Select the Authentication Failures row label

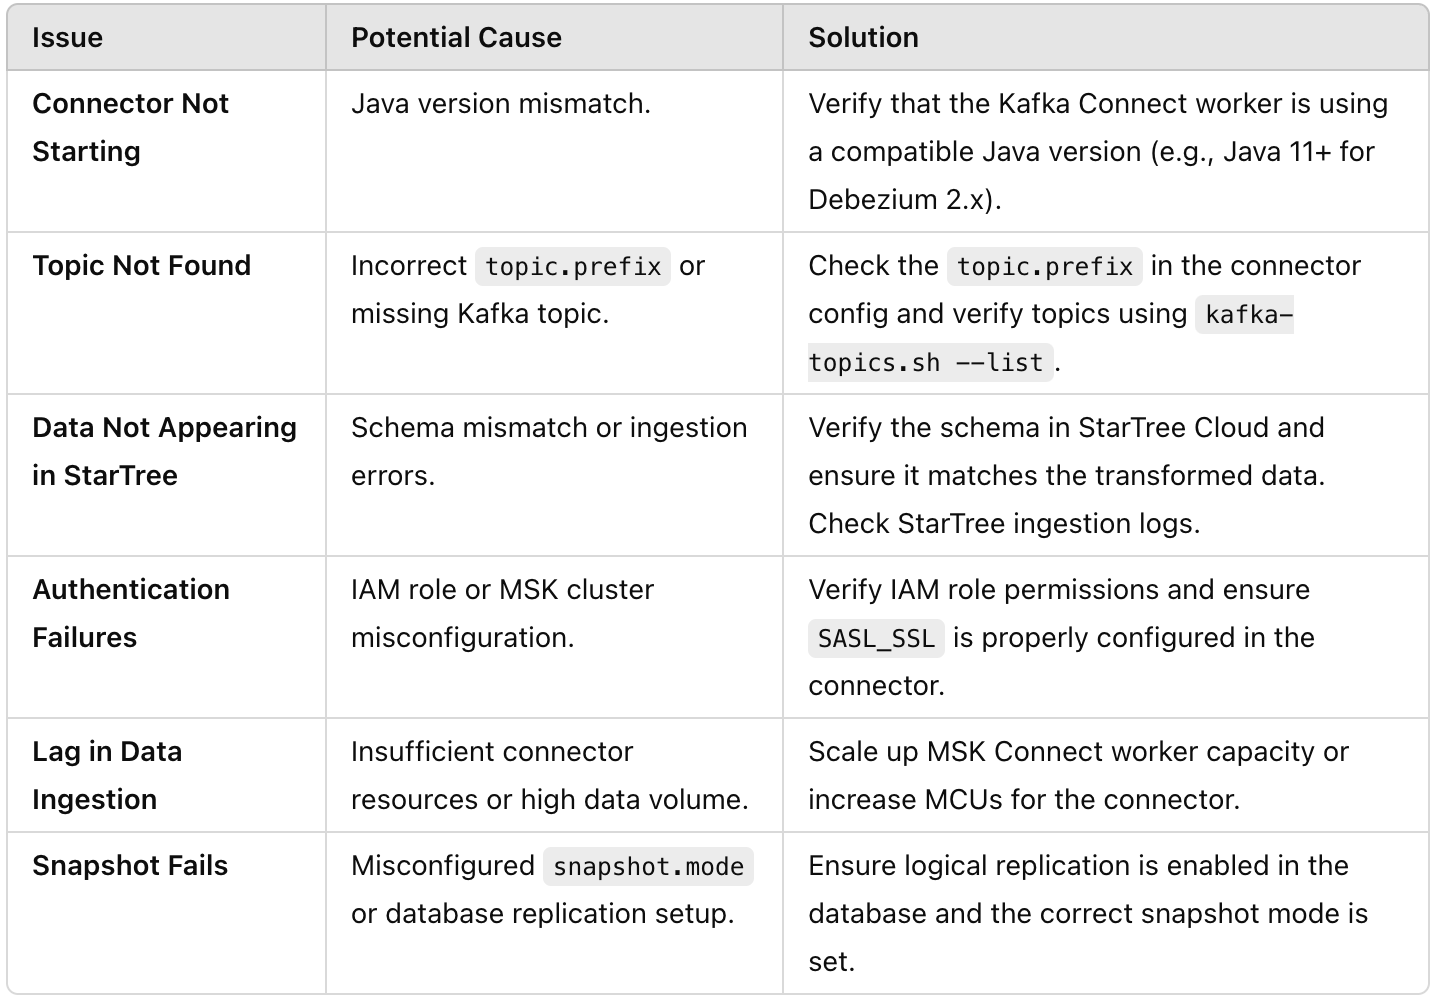(x=130, y=613)
